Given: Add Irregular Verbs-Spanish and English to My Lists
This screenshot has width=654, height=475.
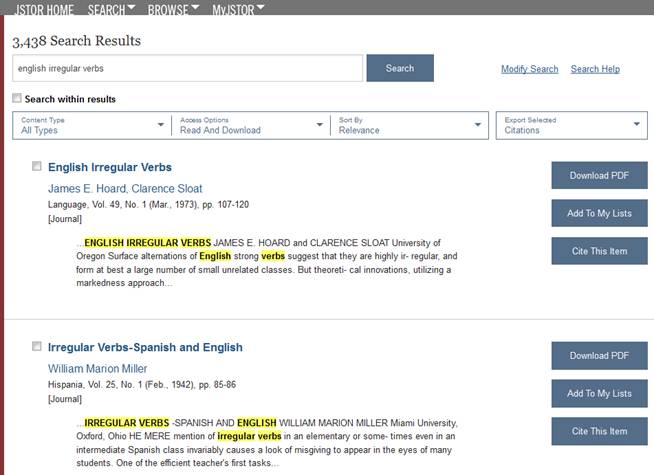Looking at the screenshot, I should [599, 393].
